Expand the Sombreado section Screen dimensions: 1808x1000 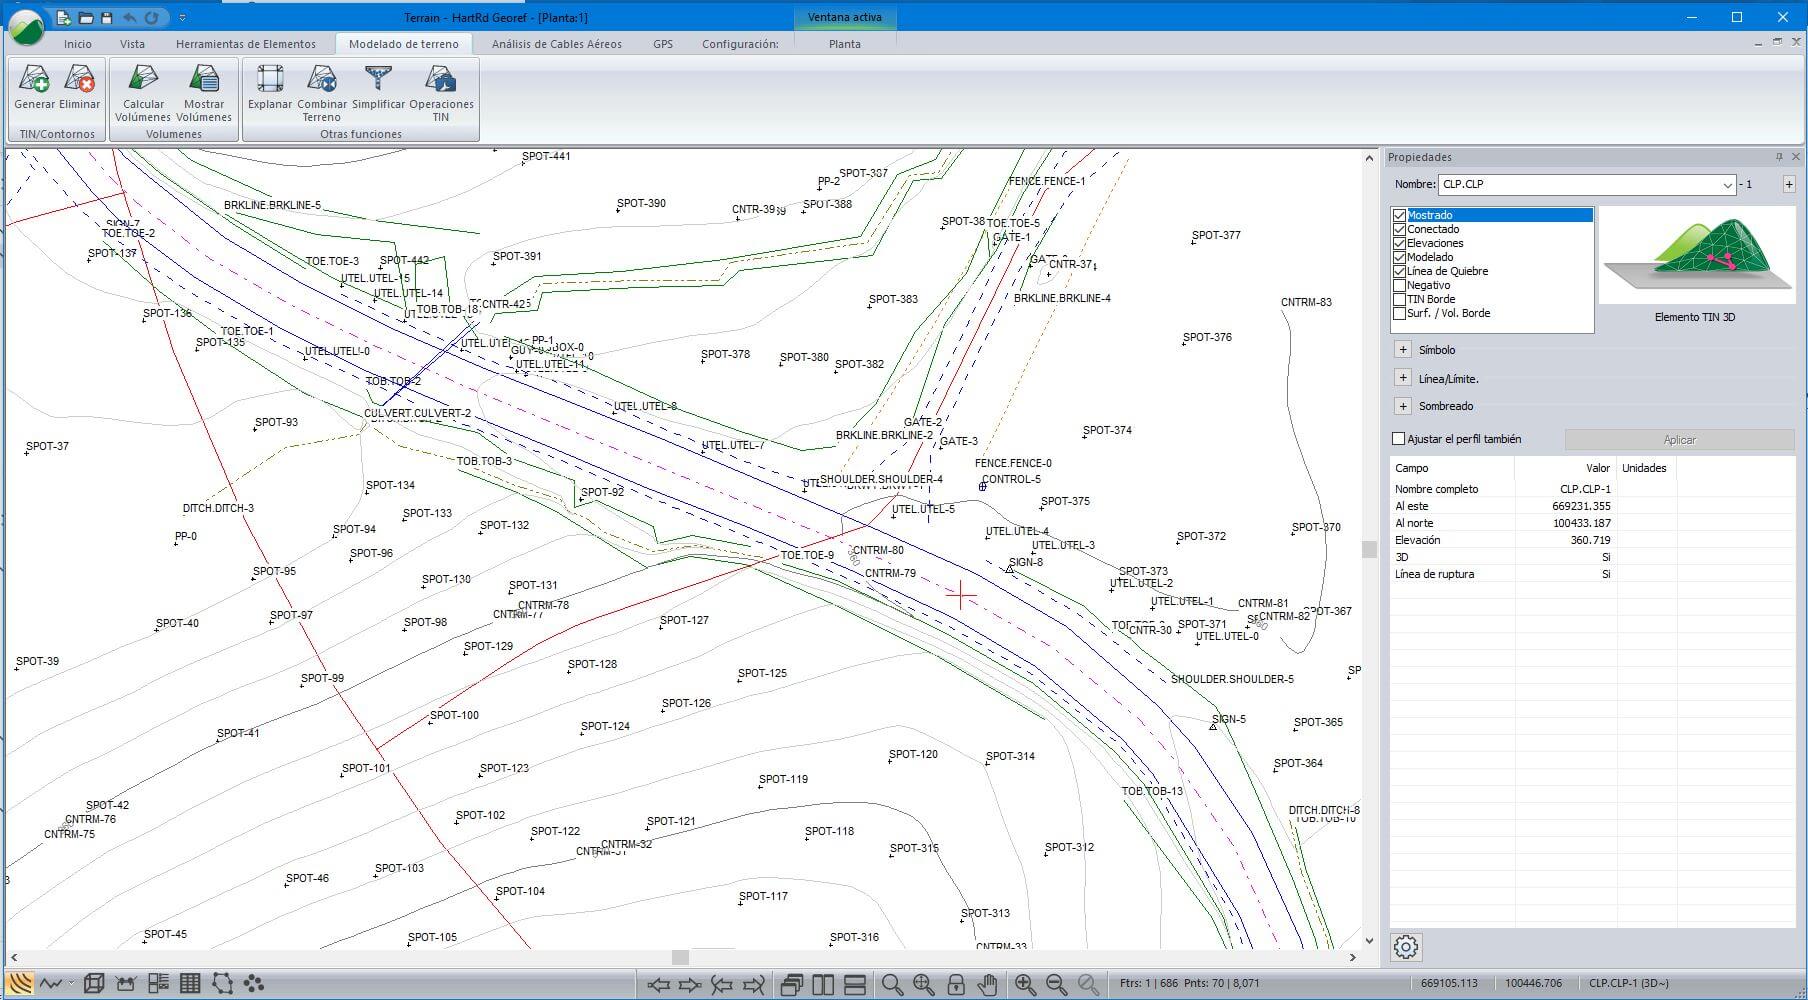point(1403,406)
